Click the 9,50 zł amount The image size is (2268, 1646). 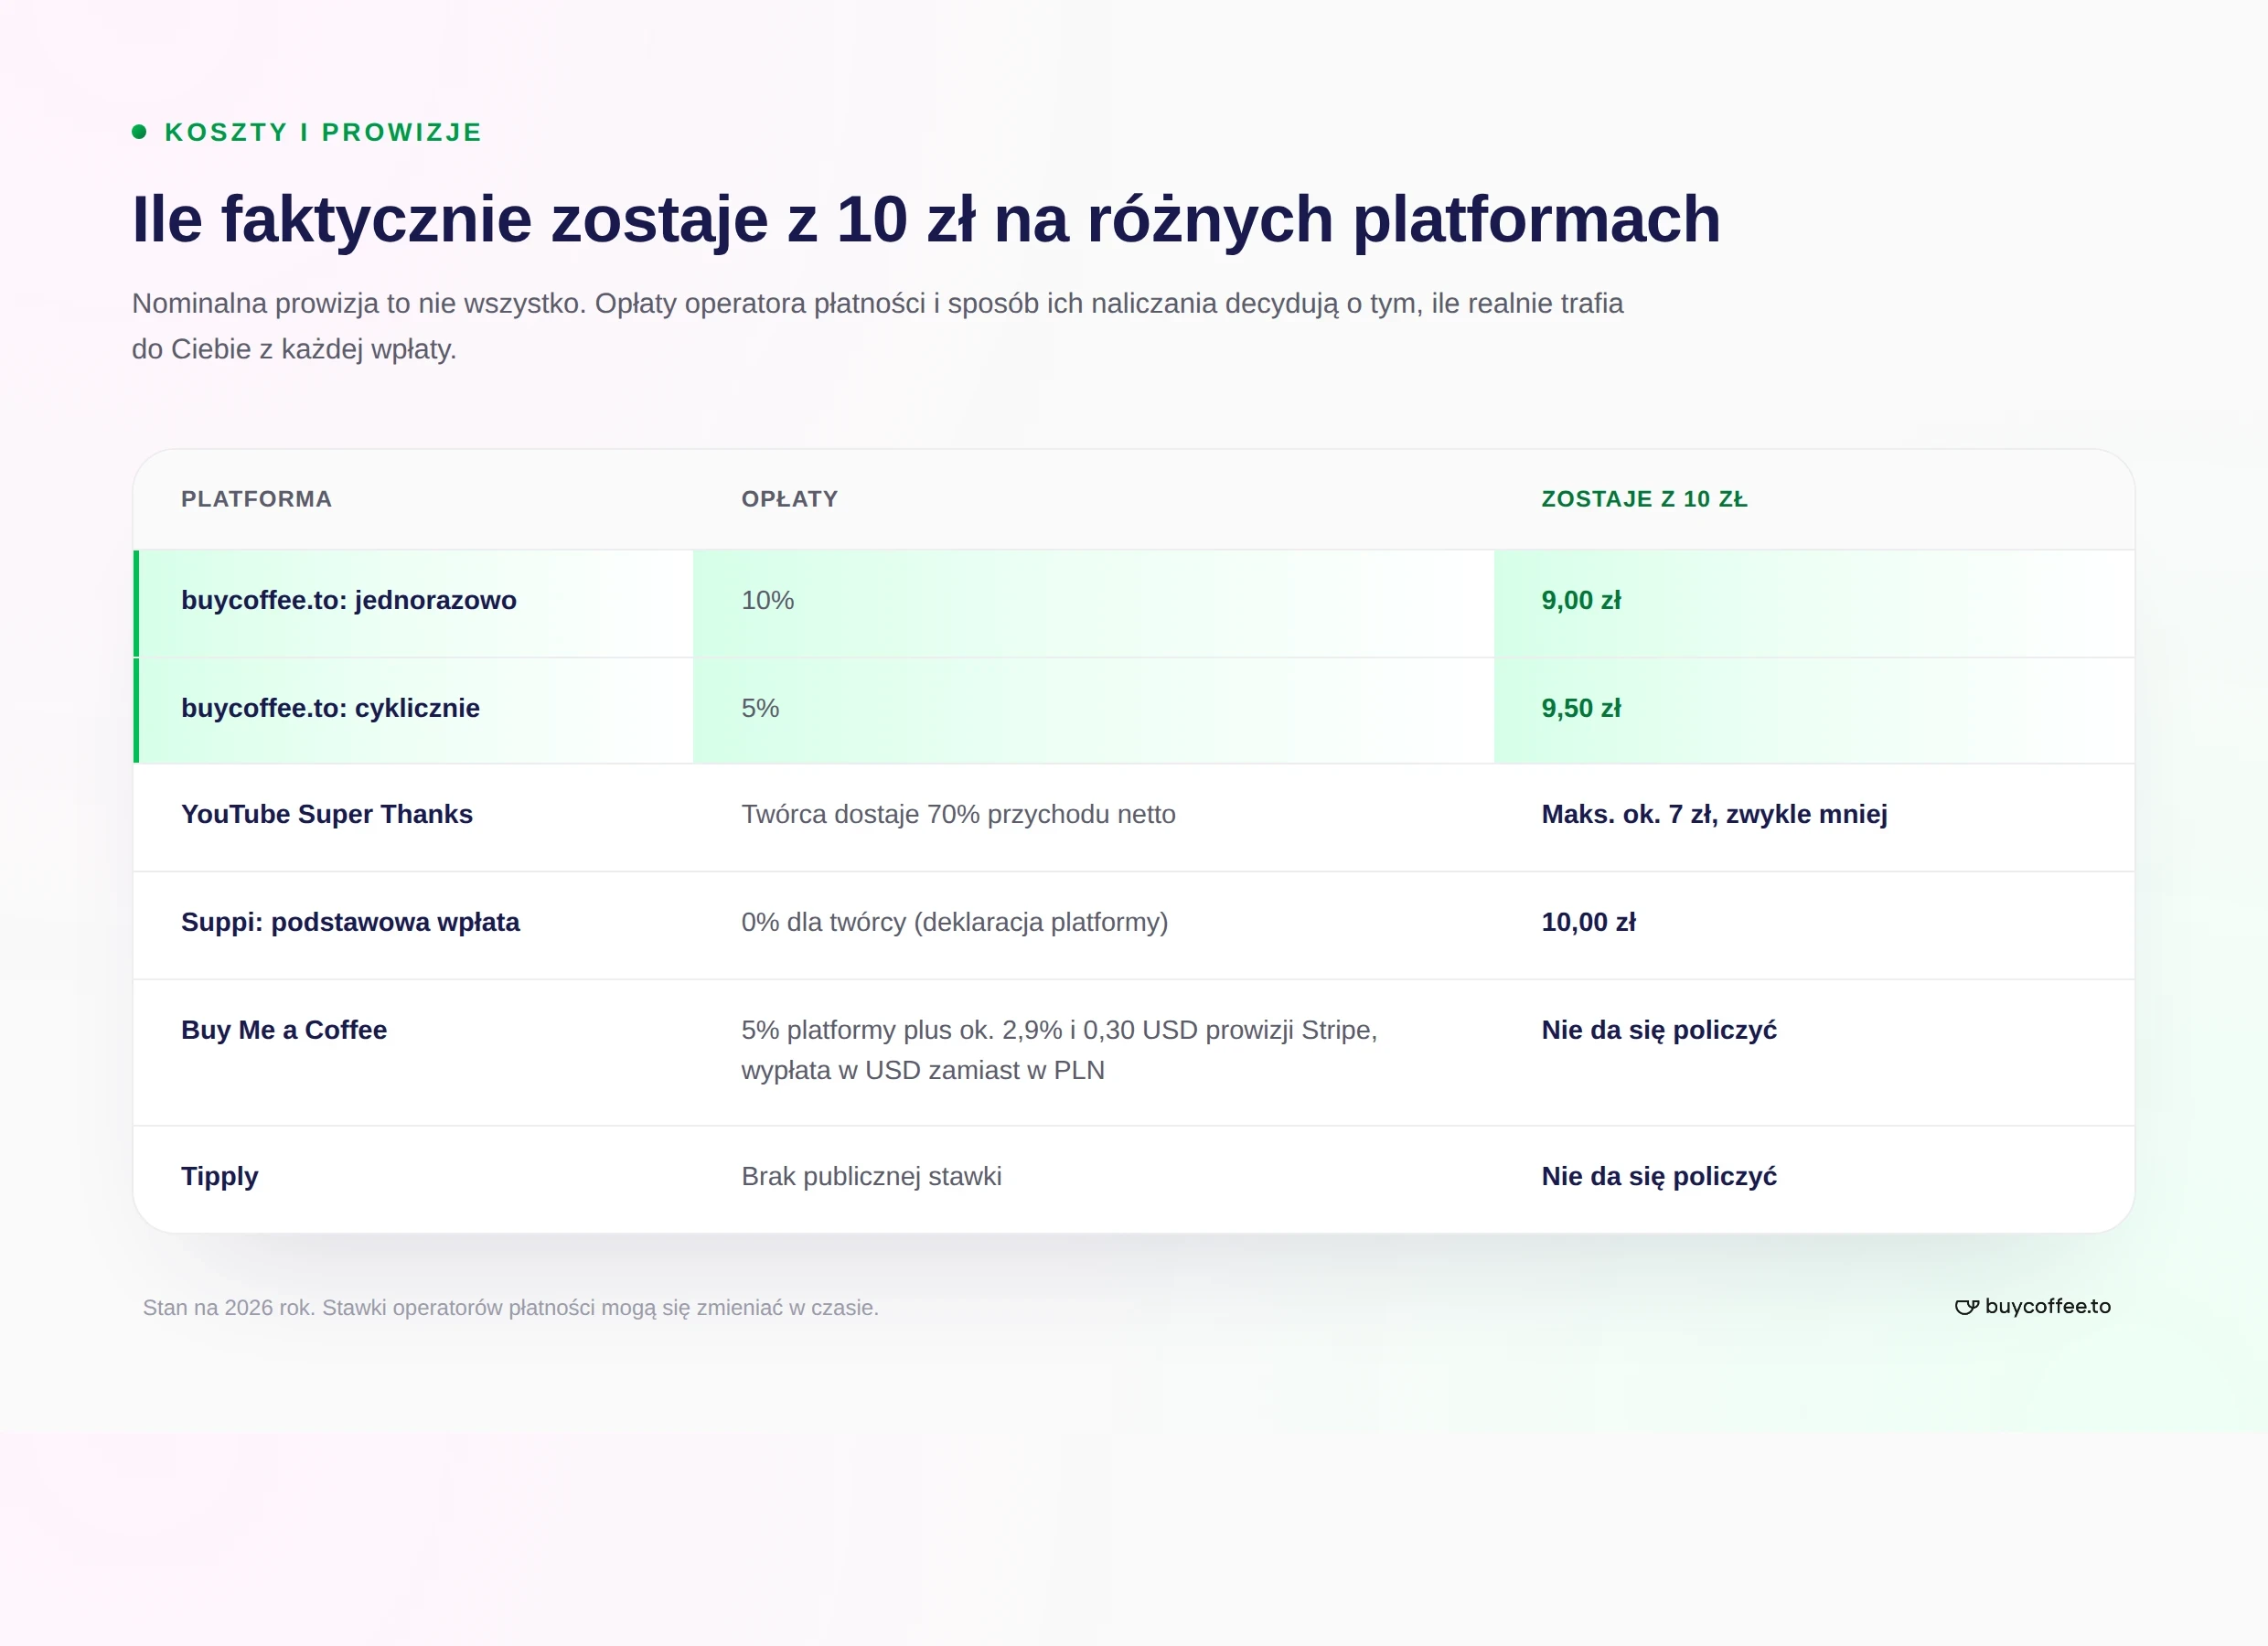(1581, 708)
